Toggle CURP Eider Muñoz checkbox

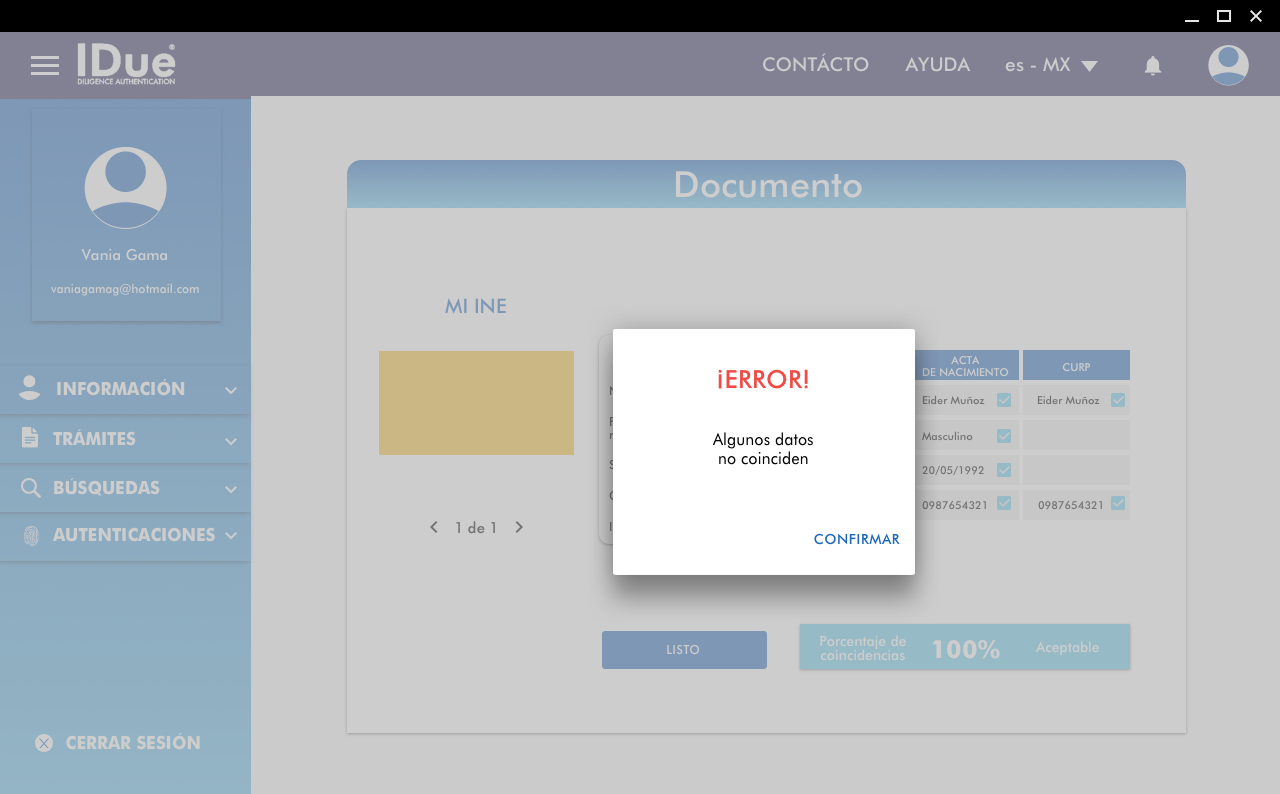coord(1118,400)
